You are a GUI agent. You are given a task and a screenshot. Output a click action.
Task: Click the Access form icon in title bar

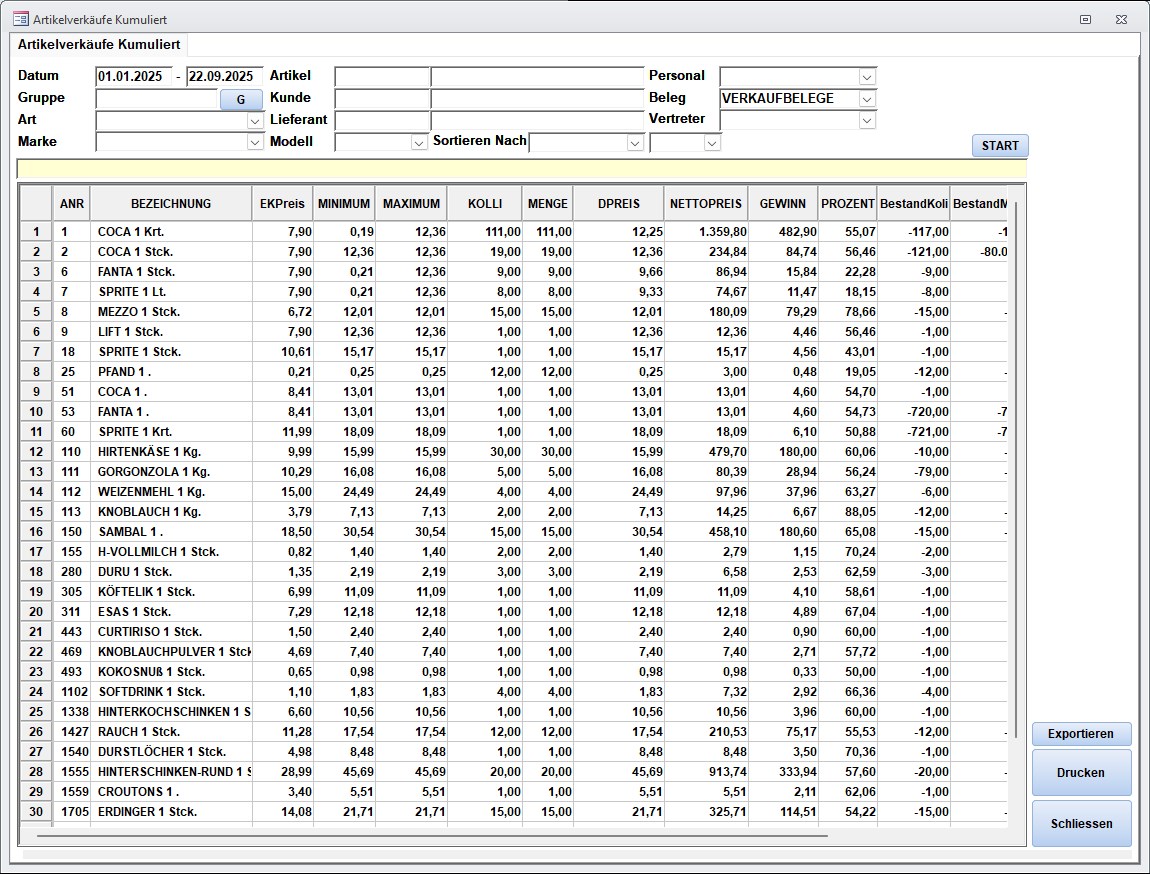coord(20,19)
